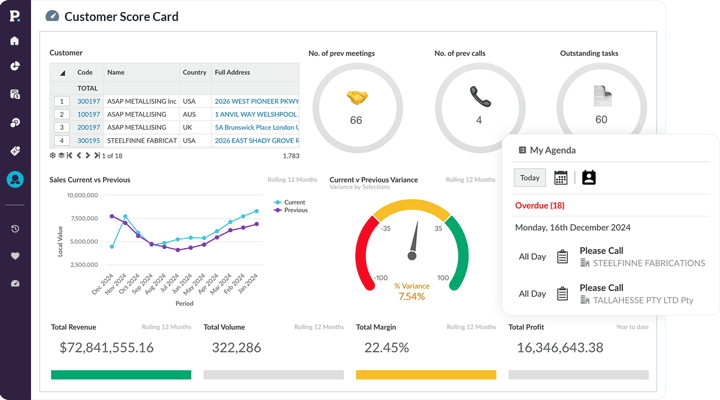Click the Today button in My Agenda
Image resolution: width=720 pixels, height=400 pixels.
point(530,178)
